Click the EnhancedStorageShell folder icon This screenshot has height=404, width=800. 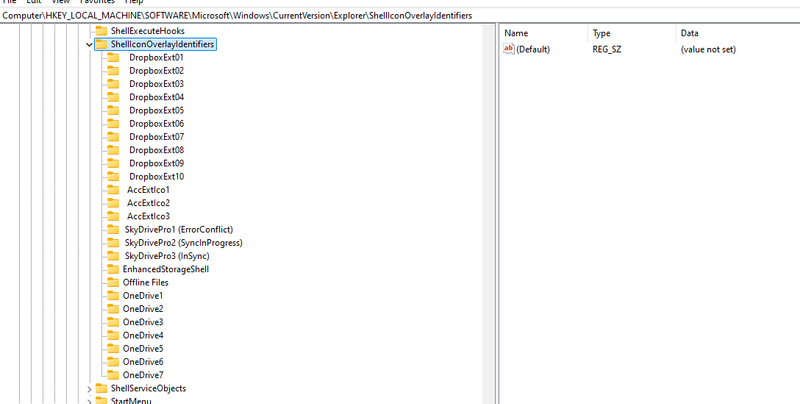113,269
